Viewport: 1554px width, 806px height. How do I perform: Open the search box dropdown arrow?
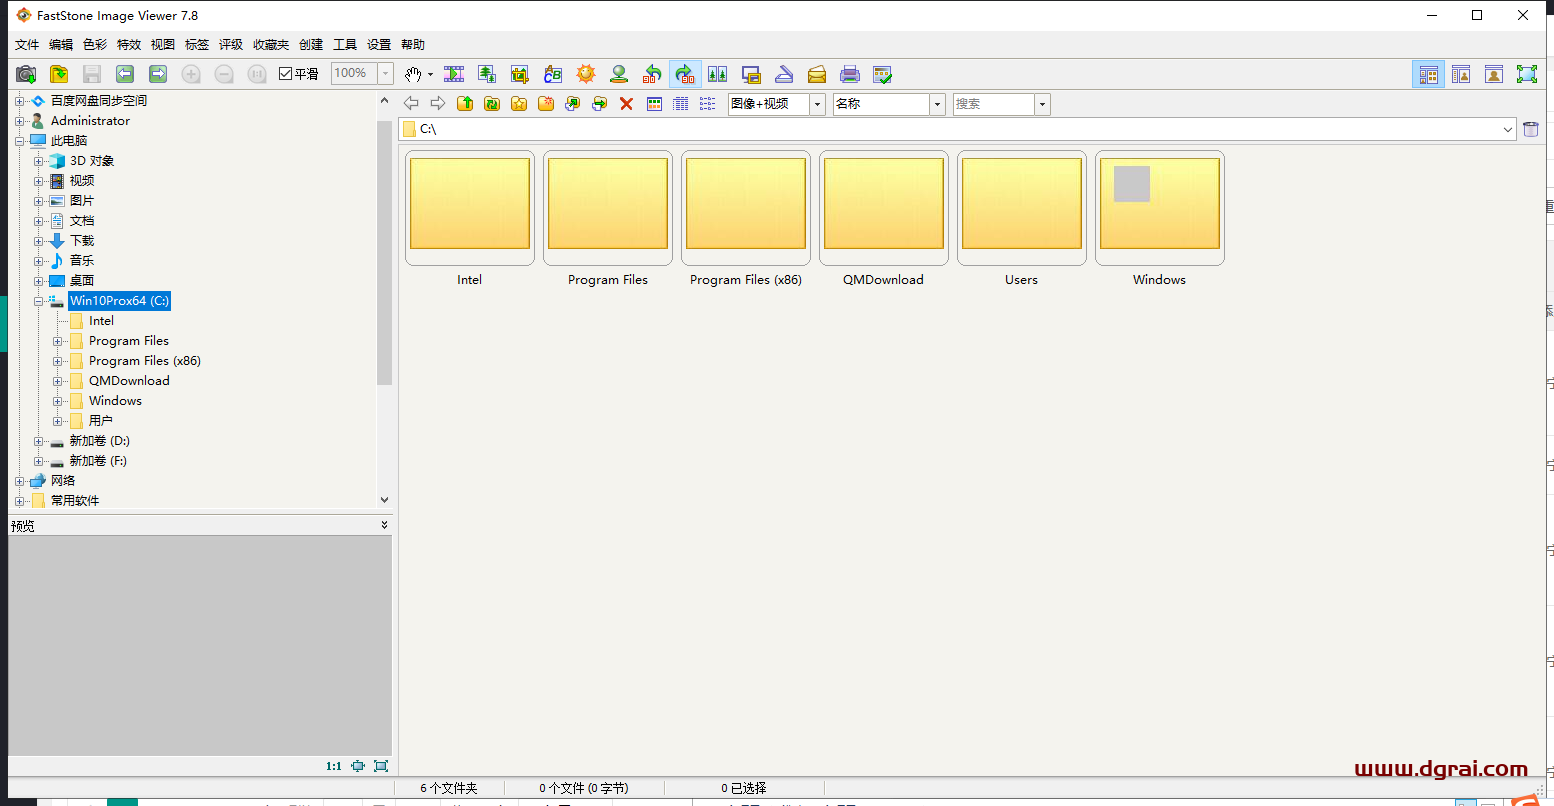coord(1043,104)
